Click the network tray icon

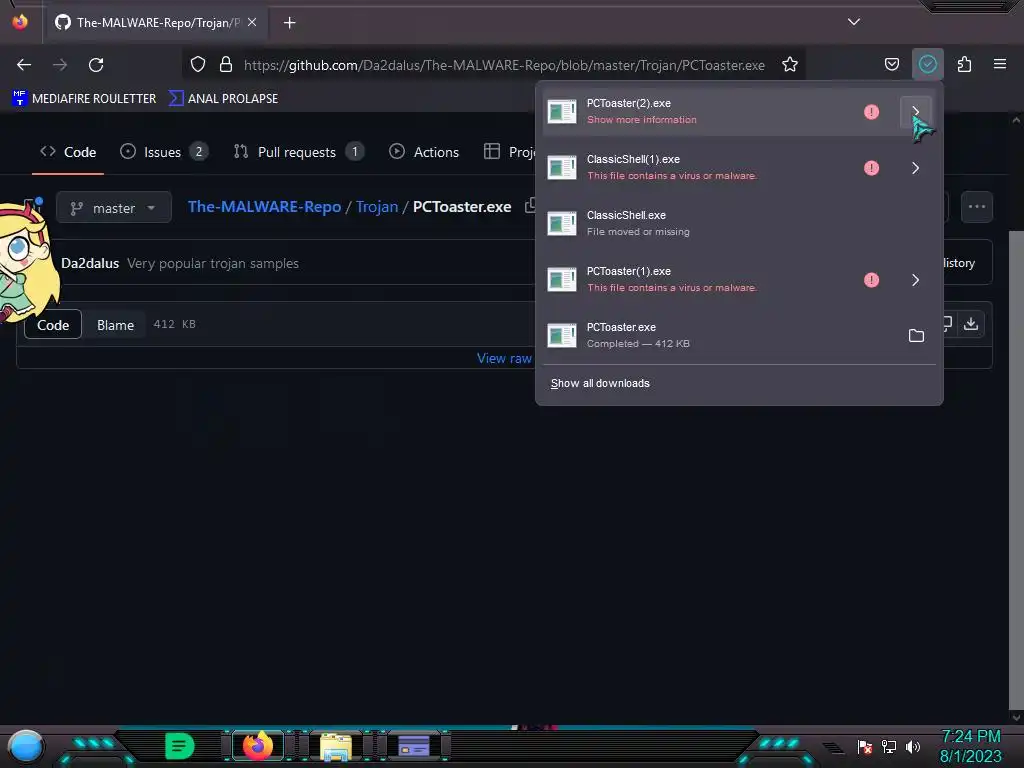(x=889, y=747)
